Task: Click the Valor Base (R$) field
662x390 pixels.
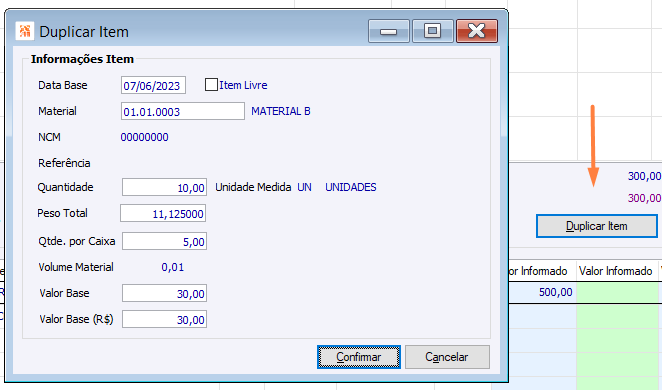Action: [164, 319]
